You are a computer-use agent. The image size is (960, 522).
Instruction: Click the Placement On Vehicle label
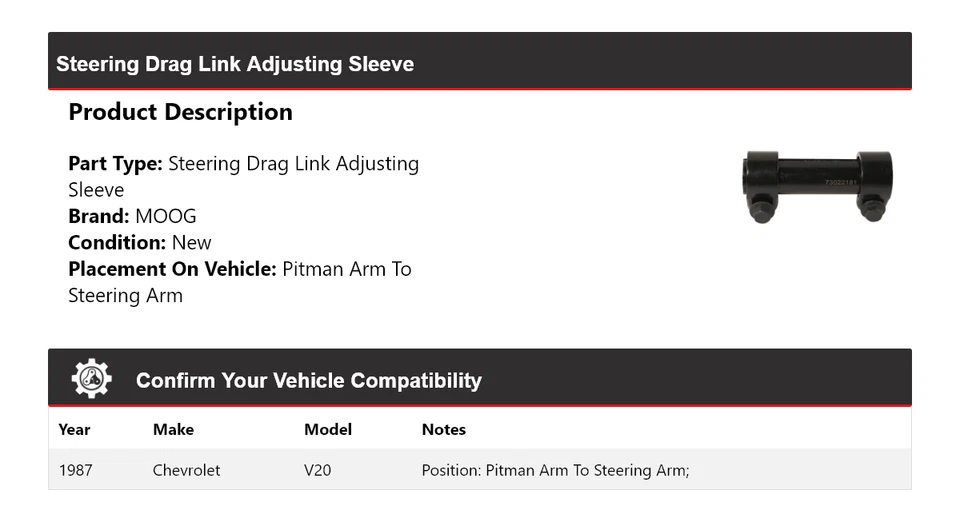click(171, 269)
